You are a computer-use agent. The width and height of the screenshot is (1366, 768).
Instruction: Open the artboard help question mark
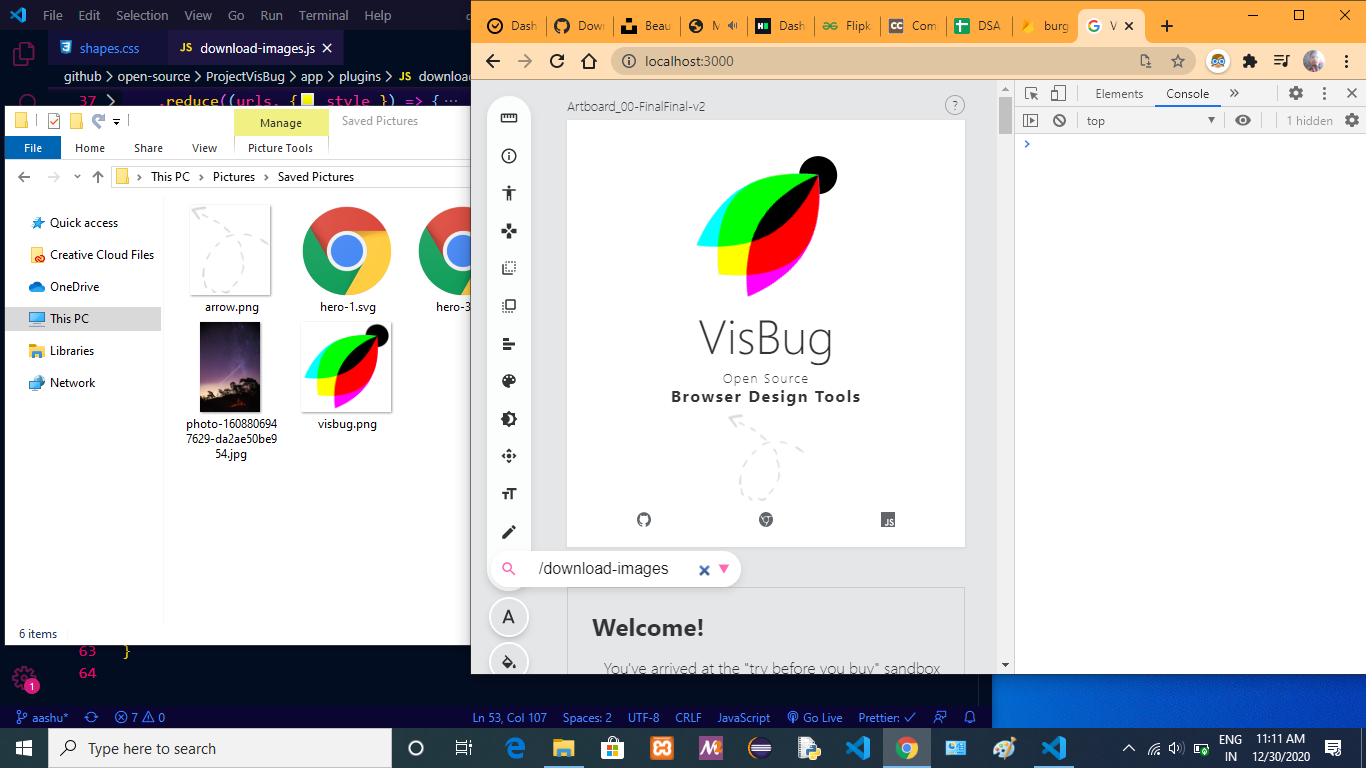(955, 105)
